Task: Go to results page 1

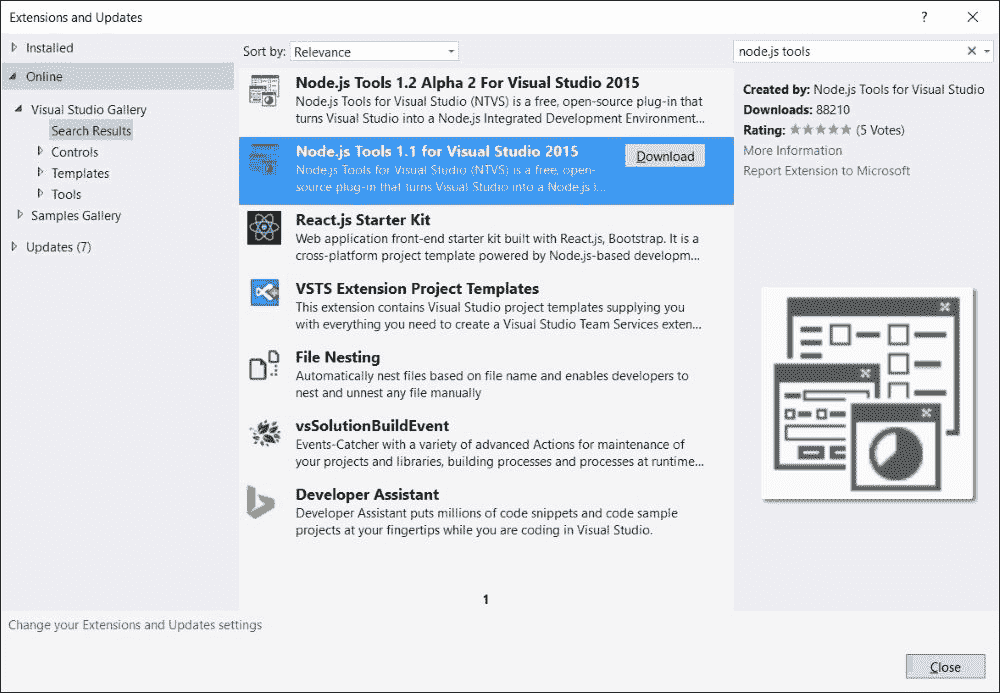Action: tap(486, 599)
